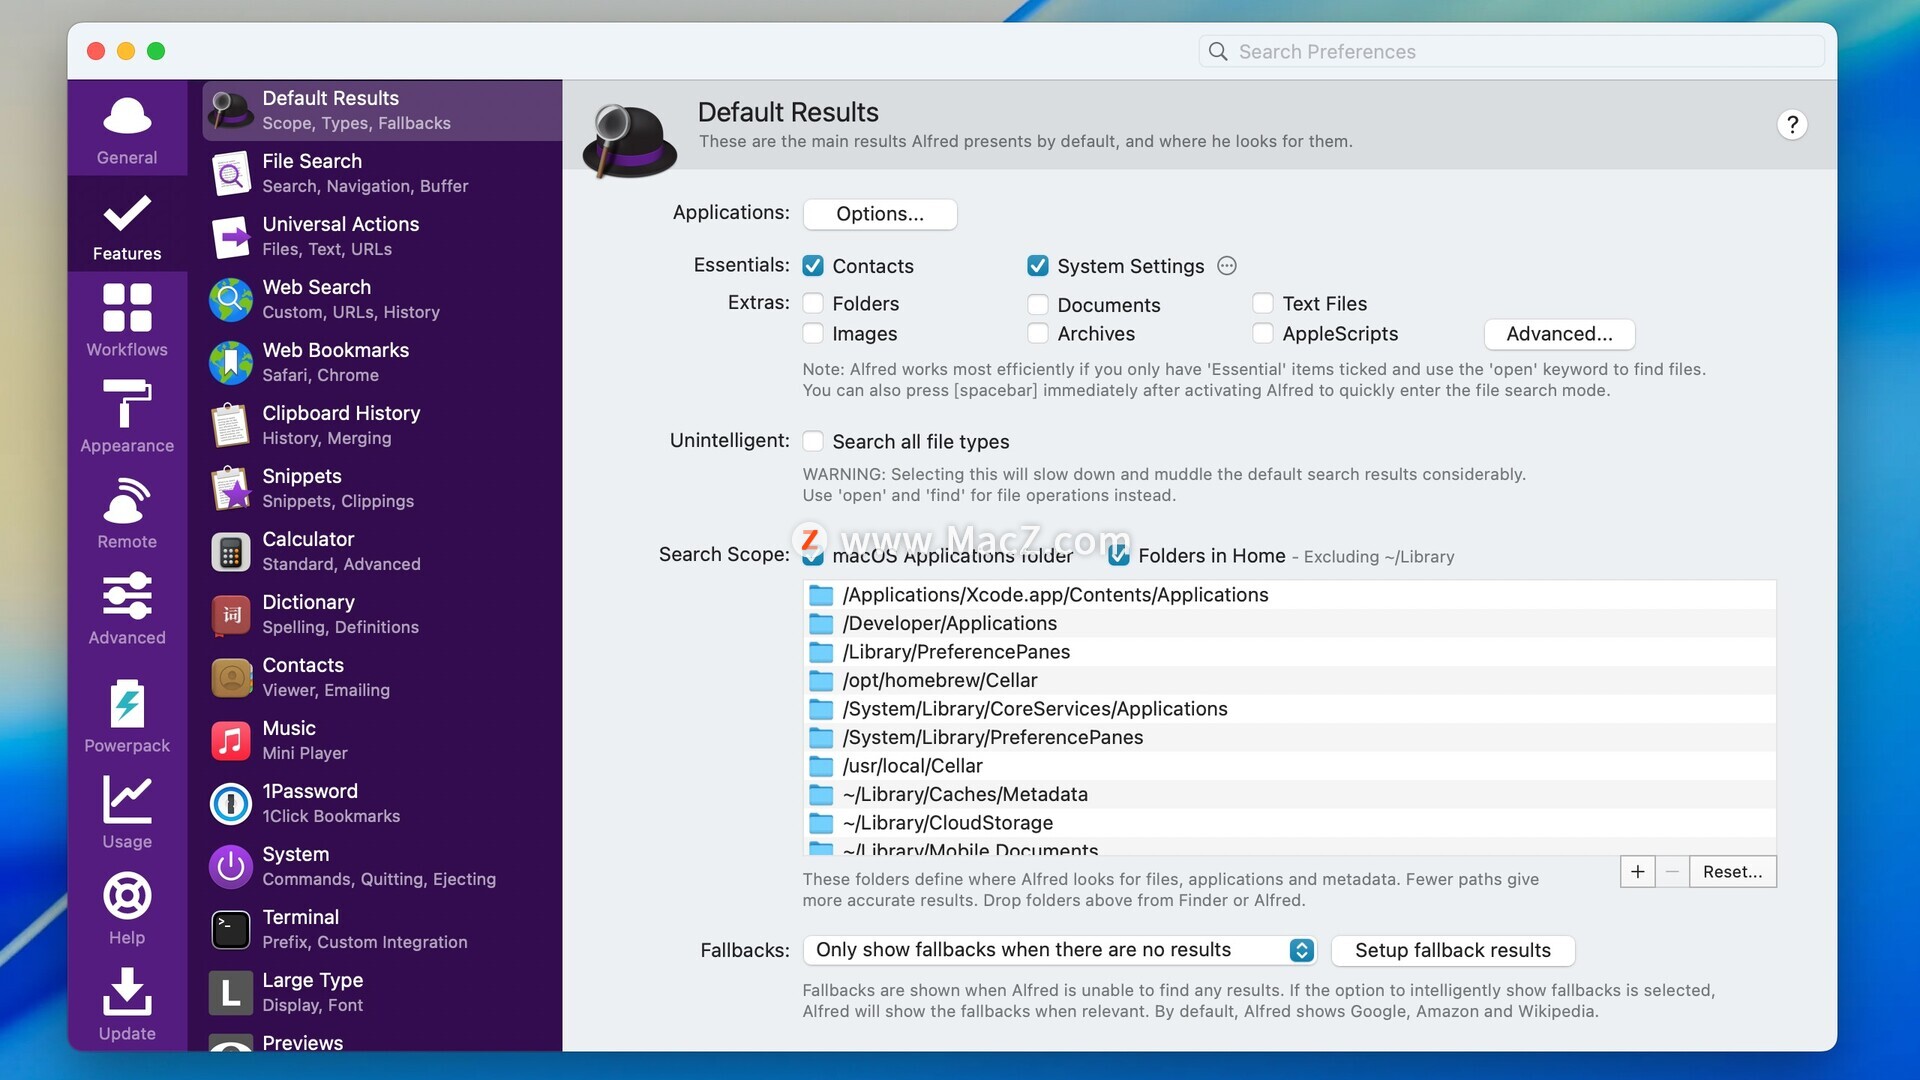Image resolution: width=1920 pixels, height=1080 pixels.
Task: Uncheck the Contacts essentials checkbox
Action: click(813, 266)
